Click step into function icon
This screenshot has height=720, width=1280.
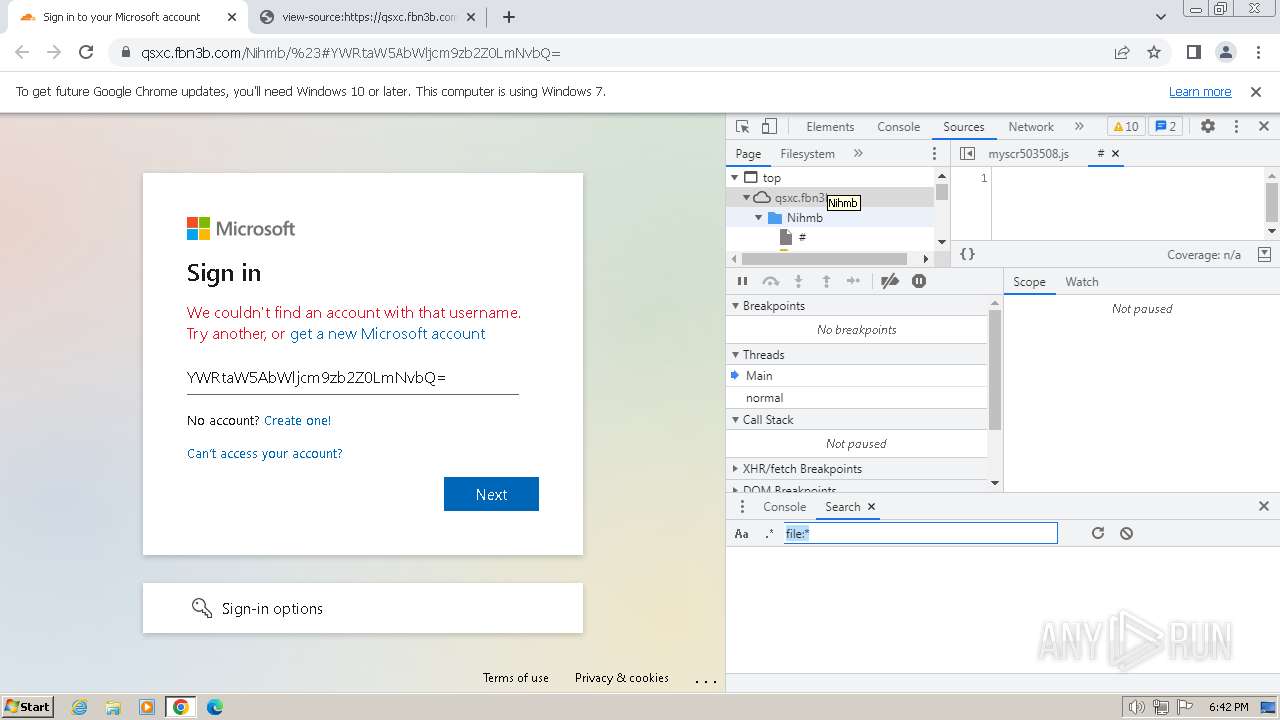pos(798,282)
